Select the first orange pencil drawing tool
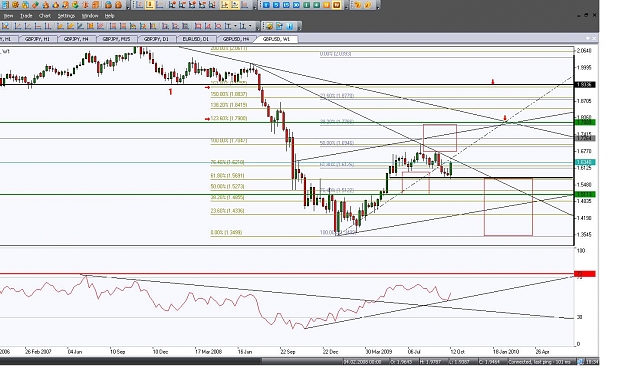 60,26
